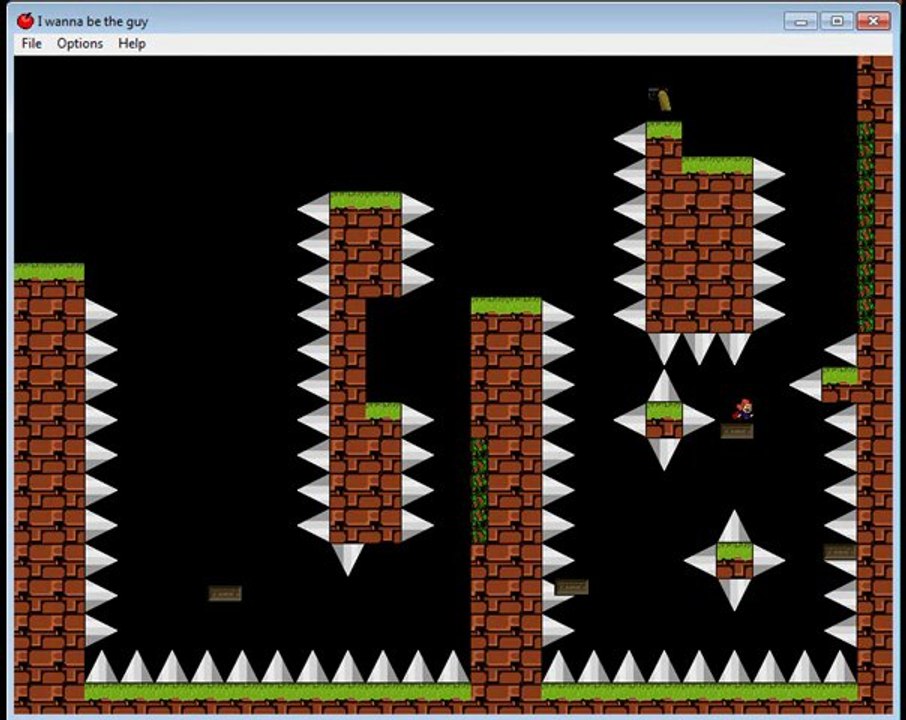The width and height of the screenshot is (906, 720).
Task: Click the gun item above the top-right tower
Action: pyautogui.click(x=660, y=99)
